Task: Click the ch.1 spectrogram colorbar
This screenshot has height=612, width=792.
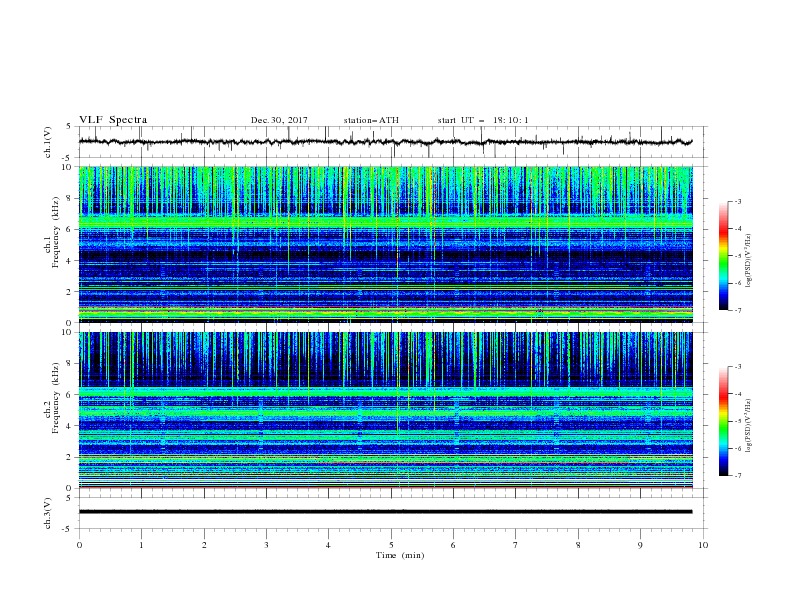Action: pos(724,256)
